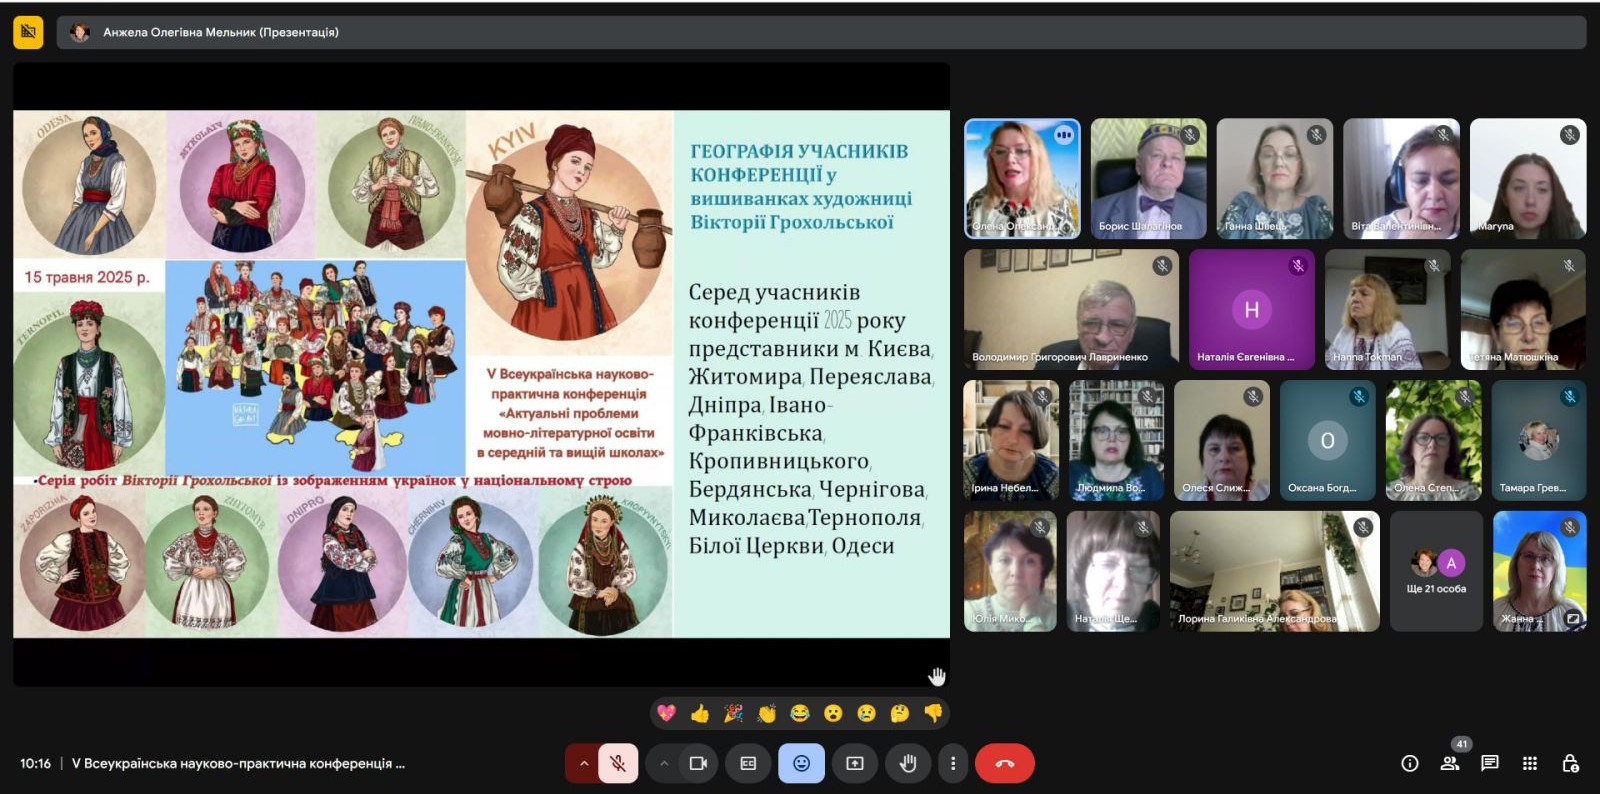Image resolution: width=1600 pixels, height=794 pixels.
Task: Start presenting your screen
Action: coord(855,763)
